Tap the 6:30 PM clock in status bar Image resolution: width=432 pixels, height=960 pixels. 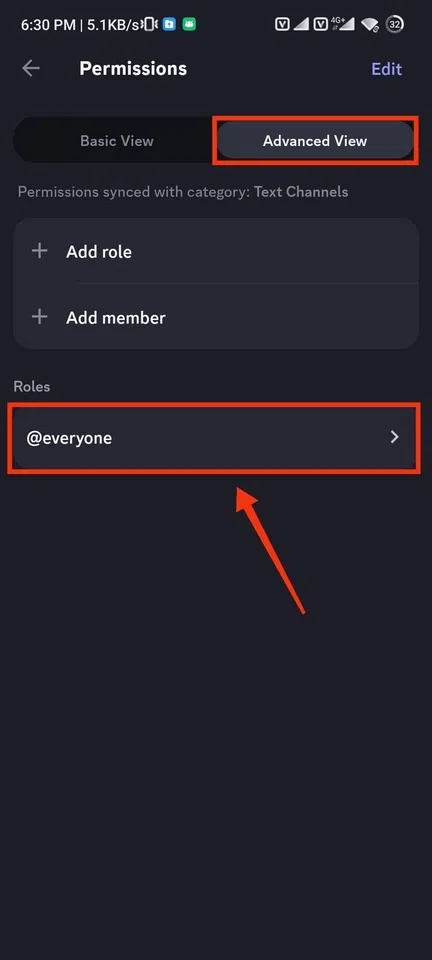pyautogui.click(x=48, y=25)
